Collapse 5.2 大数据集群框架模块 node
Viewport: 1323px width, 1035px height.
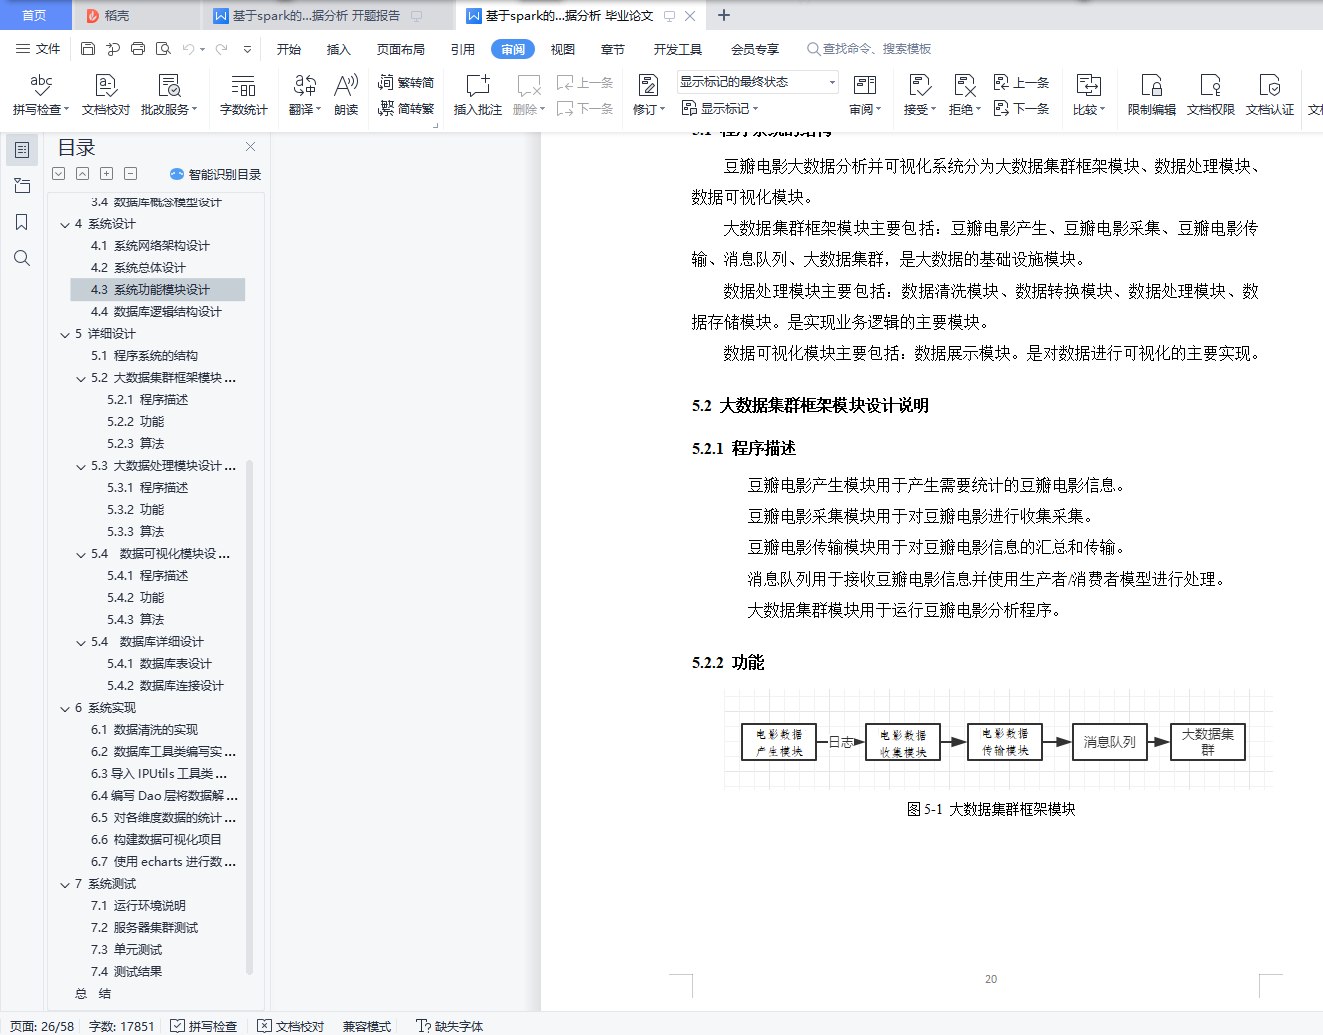coord(82,379)
